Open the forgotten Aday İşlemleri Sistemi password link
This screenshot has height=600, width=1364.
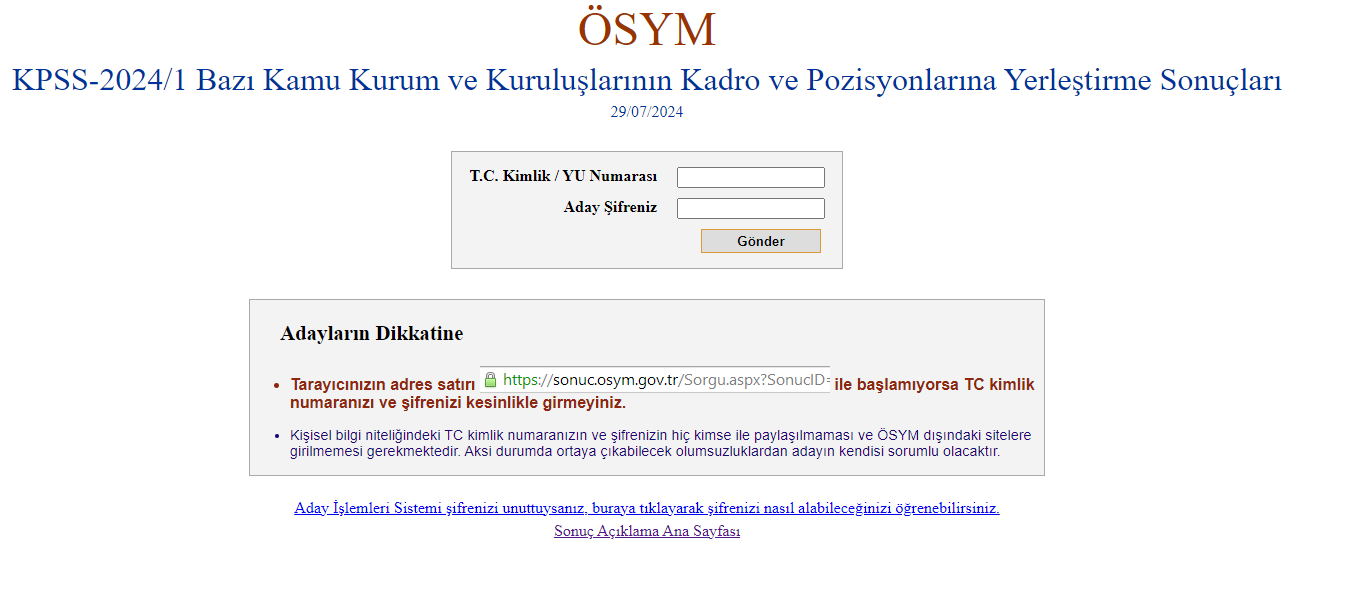647,508
